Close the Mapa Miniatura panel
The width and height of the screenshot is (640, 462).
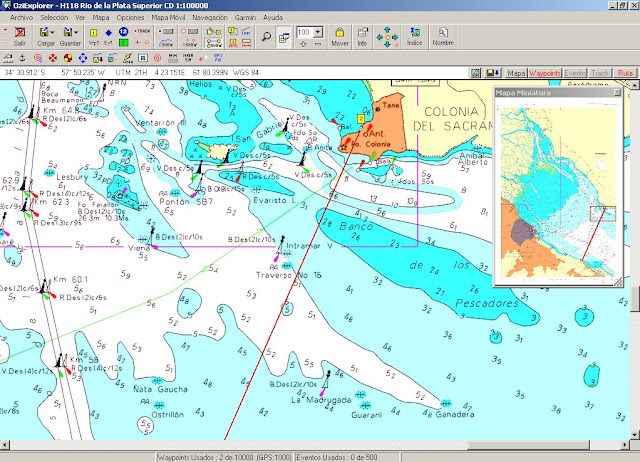[618, 93]
